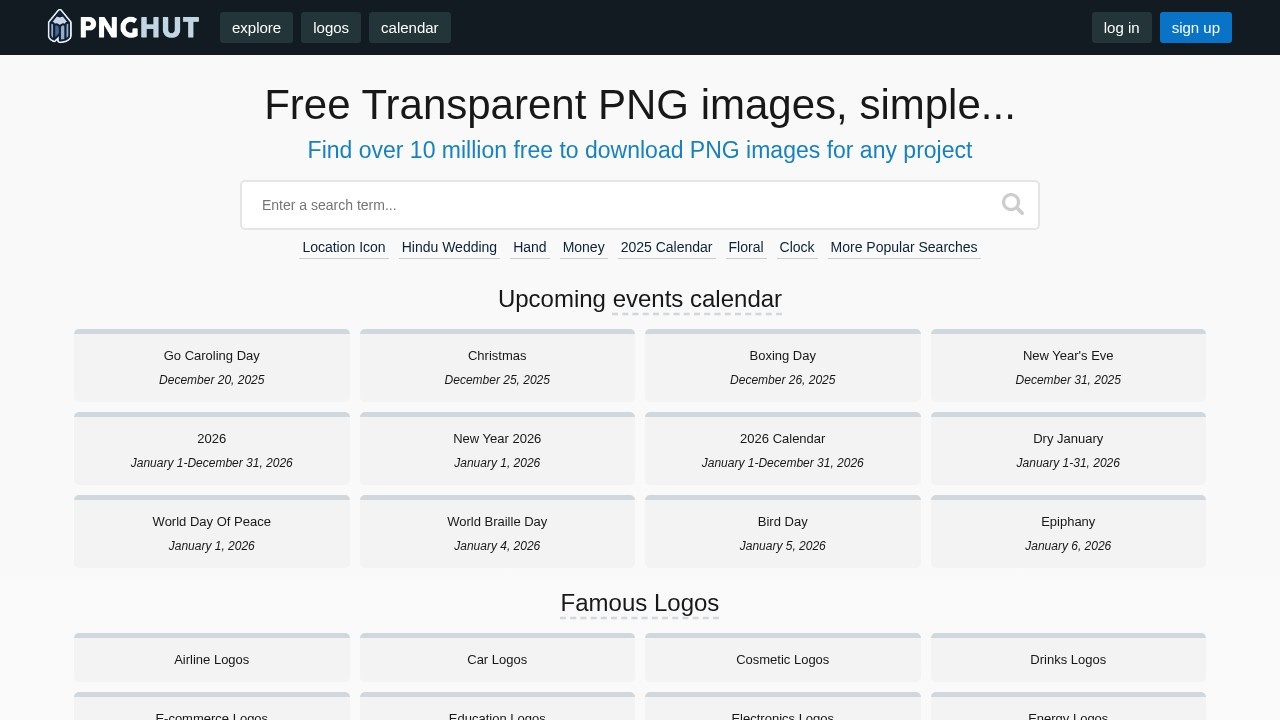Viewport: 1280px width, 720px height.
Task: Go to the calendar page
Action: click(409, 28)
